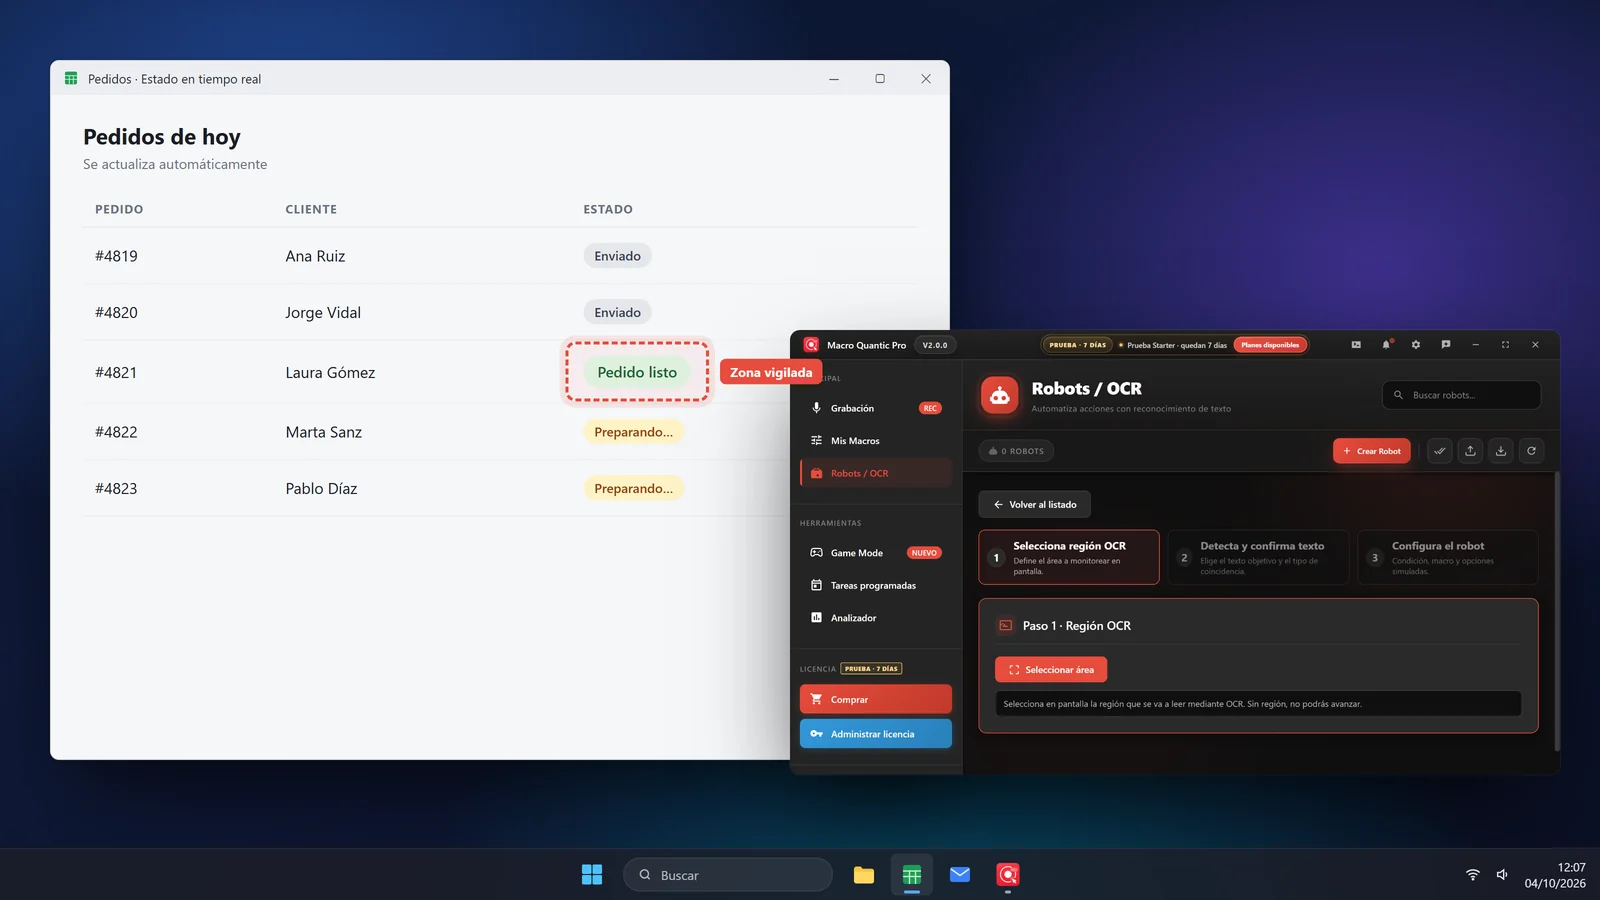The width and height of the screenshot is (1600, 900).
Task: Click order #4823 in the Pedidos table
Action: point(116,488)
